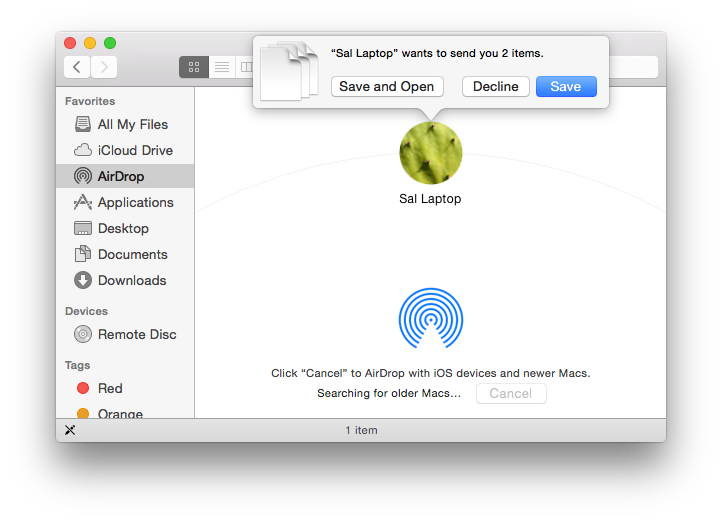Select the Red tag label
Viewport: 722px width, 522px height.
tap(110, 389)
